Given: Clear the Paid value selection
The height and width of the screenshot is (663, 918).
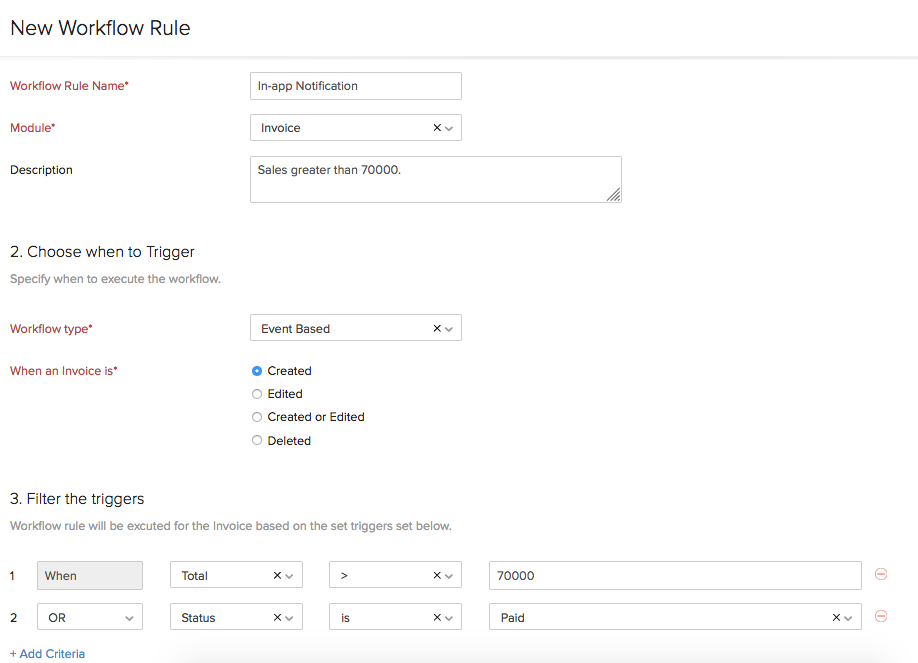Looking at the screenshot, I should 836,618.
